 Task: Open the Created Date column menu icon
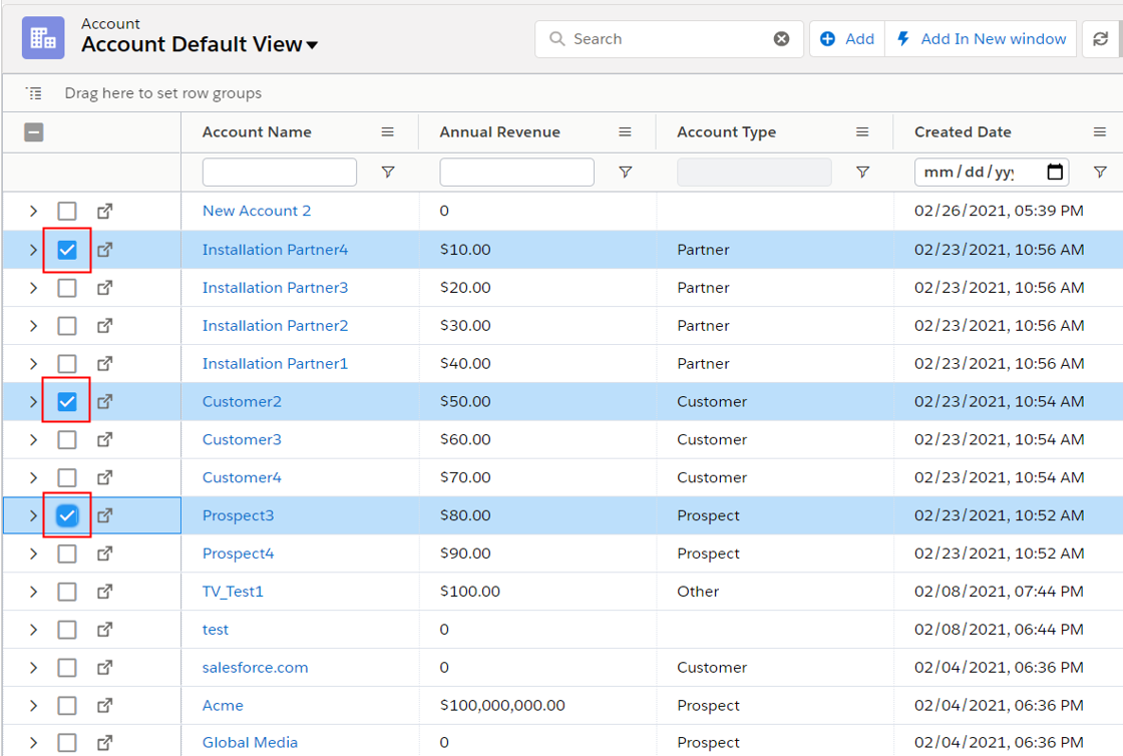pyautogui.click(x=1099, y=132)
